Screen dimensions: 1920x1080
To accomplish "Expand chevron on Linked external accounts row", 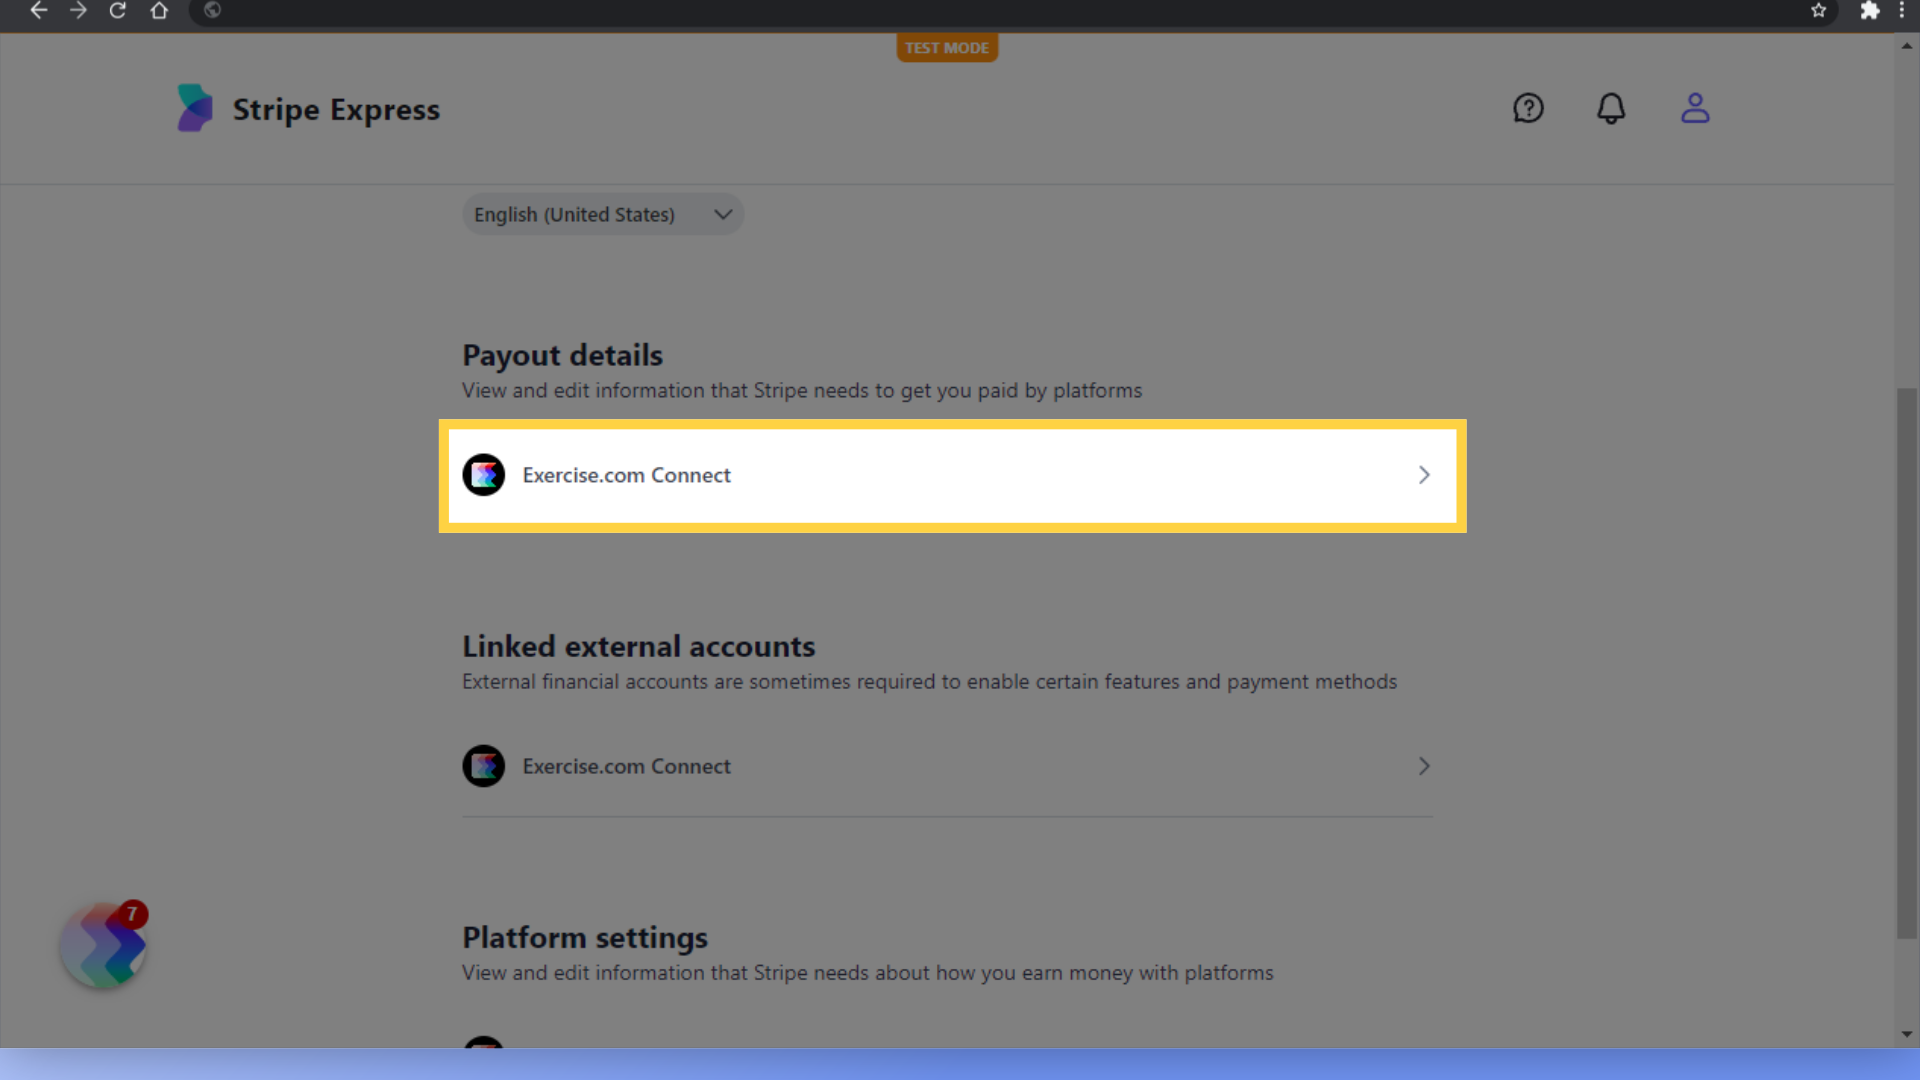I will click(x=1424, y=766).
